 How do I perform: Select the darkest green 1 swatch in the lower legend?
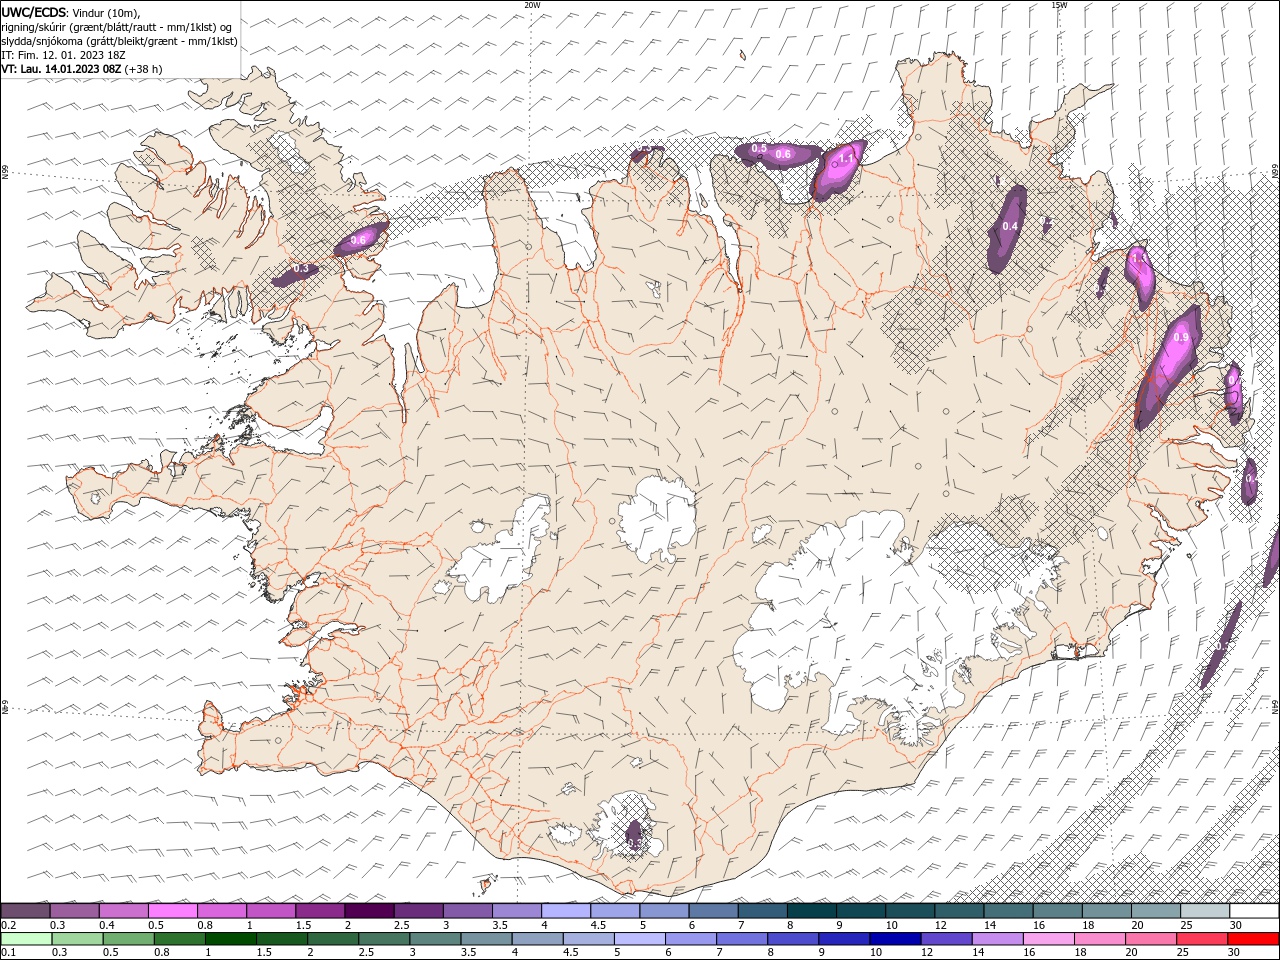230,939
